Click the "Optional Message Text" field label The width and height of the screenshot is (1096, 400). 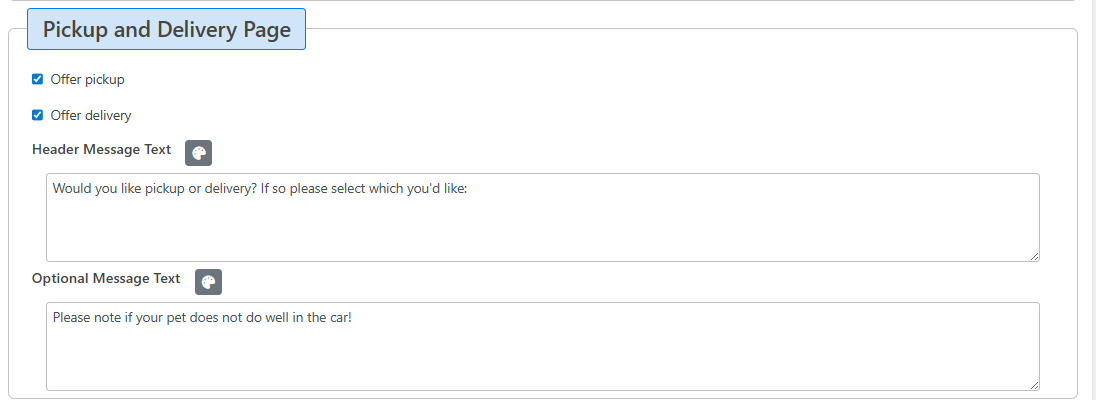pos(106,278)
